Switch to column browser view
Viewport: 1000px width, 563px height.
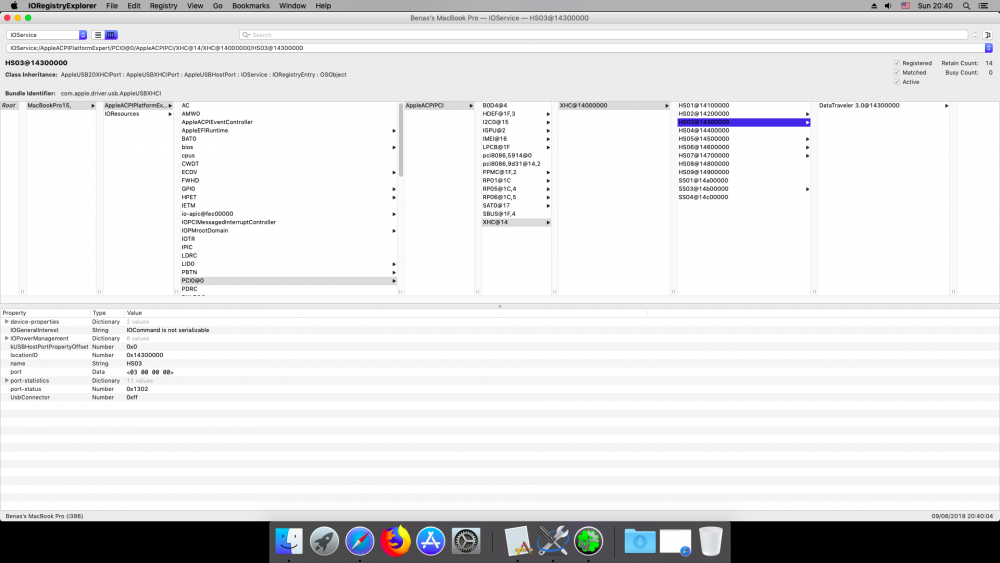(111, 35)
